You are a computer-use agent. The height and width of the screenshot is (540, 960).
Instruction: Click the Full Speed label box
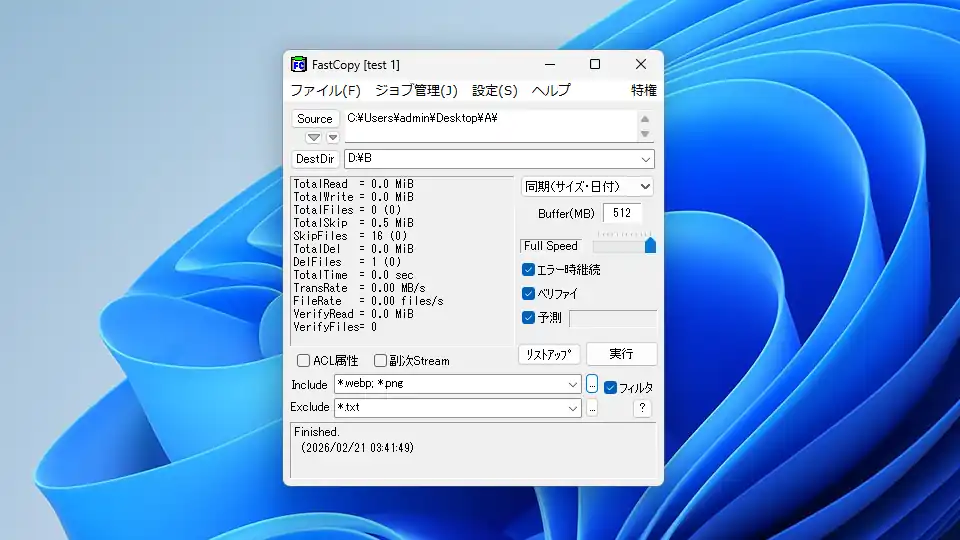(550, 246)
